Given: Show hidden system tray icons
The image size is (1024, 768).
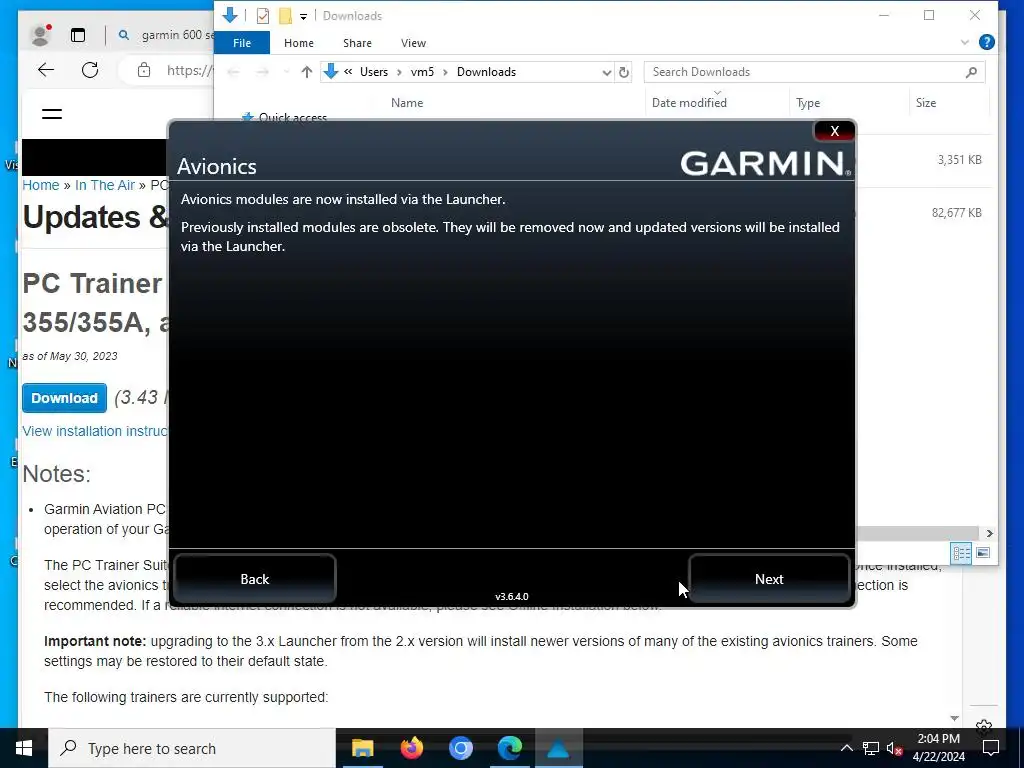Looking at the screenshot, I should tap(846, 748).
